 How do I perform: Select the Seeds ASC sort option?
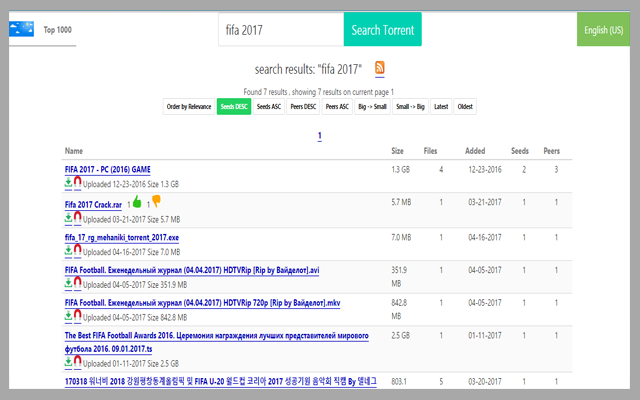pyautogui.click(x=269, y=106)
